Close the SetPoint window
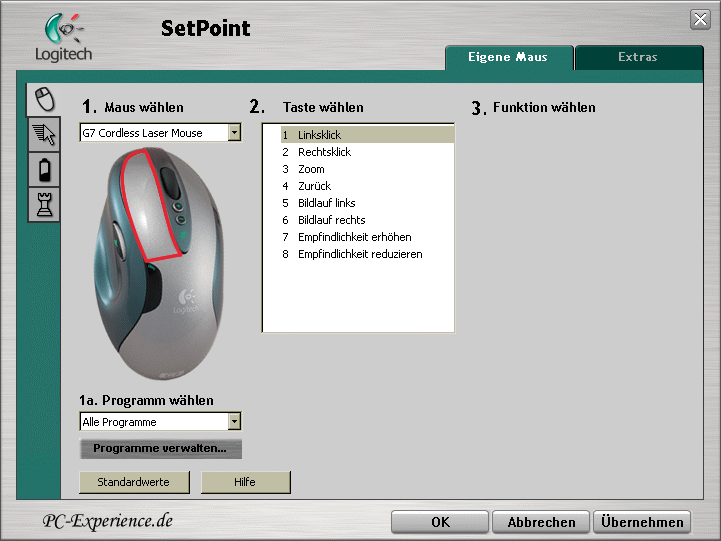 tap(700, 19)
